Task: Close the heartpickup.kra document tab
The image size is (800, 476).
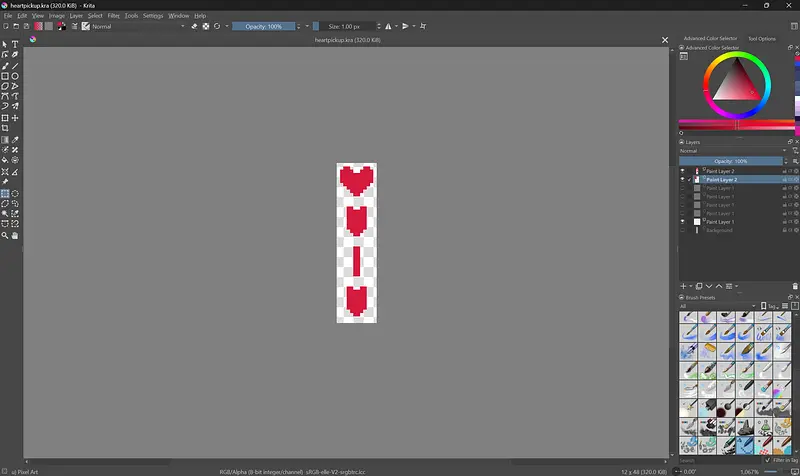Action: 666,41
